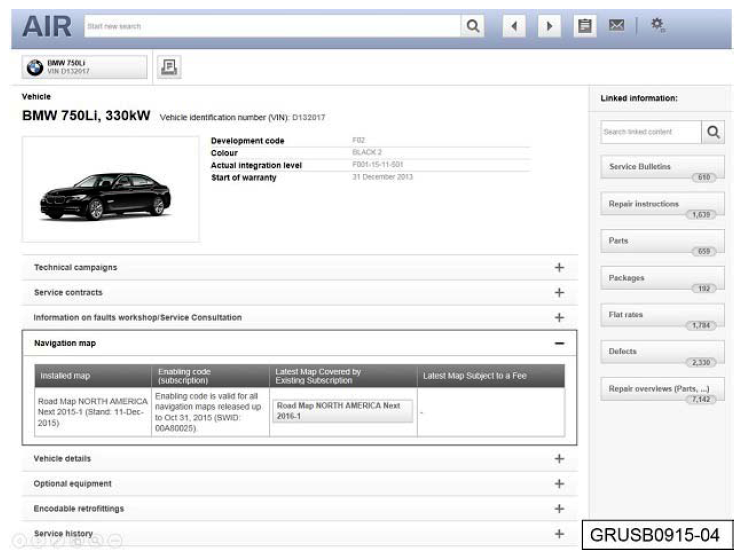Viewport: 743px width, 559px height.
Task: Click the Actual integration level value
Action: [x=378, y=164]
